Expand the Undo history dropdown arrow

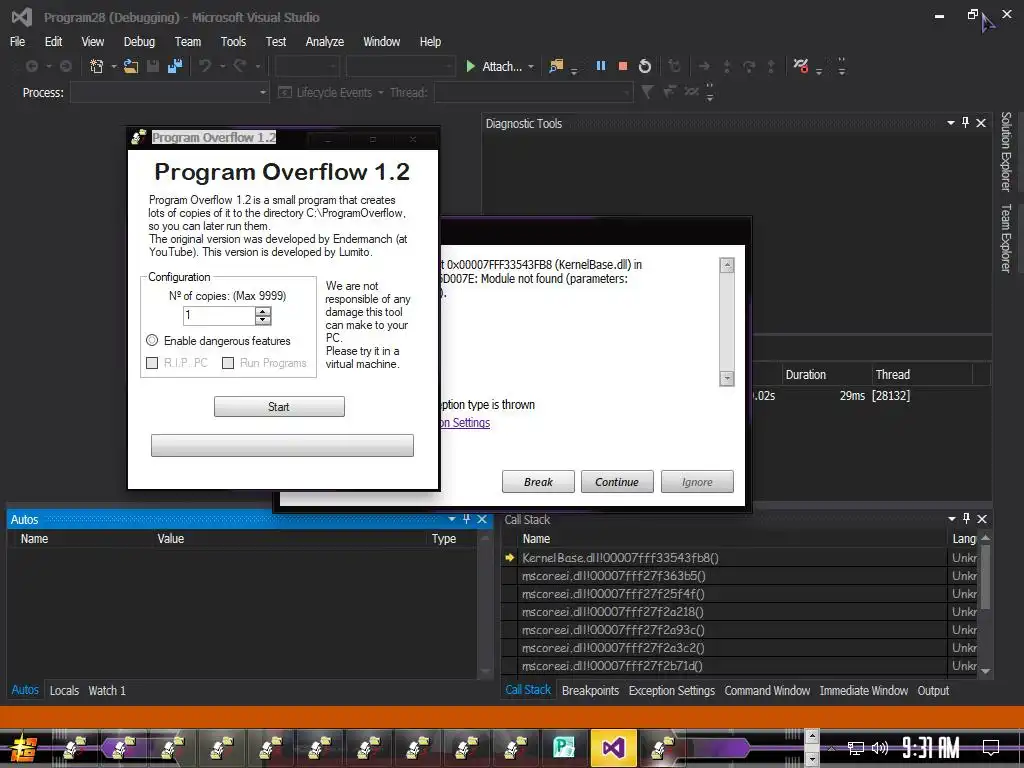tap(222, 67)
